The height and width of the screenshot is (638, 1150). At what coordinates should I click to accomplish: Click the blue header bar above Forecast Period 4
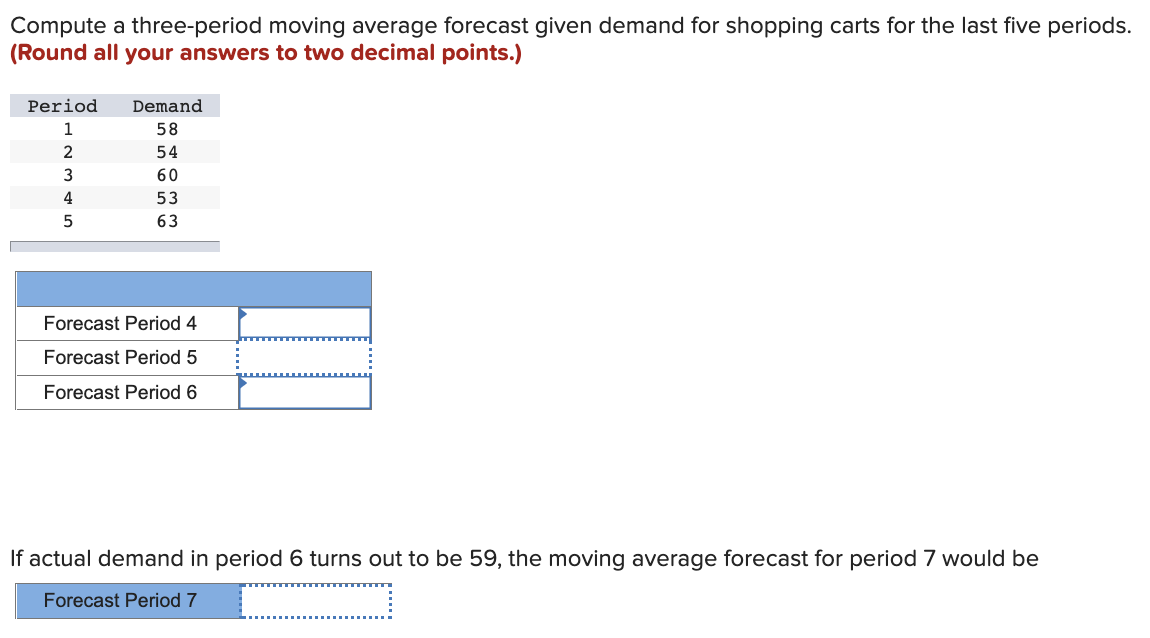point(193,287)
